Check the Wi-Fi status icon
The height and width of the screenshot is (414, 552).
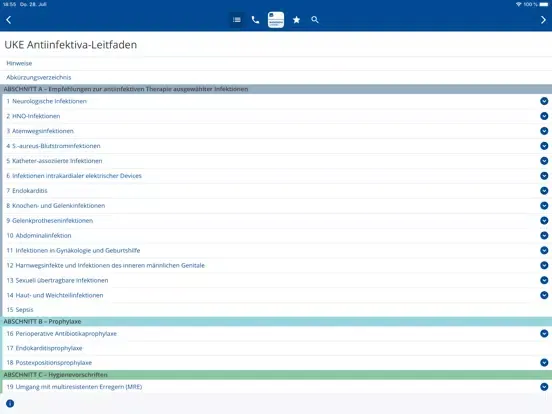coord(519,4)
